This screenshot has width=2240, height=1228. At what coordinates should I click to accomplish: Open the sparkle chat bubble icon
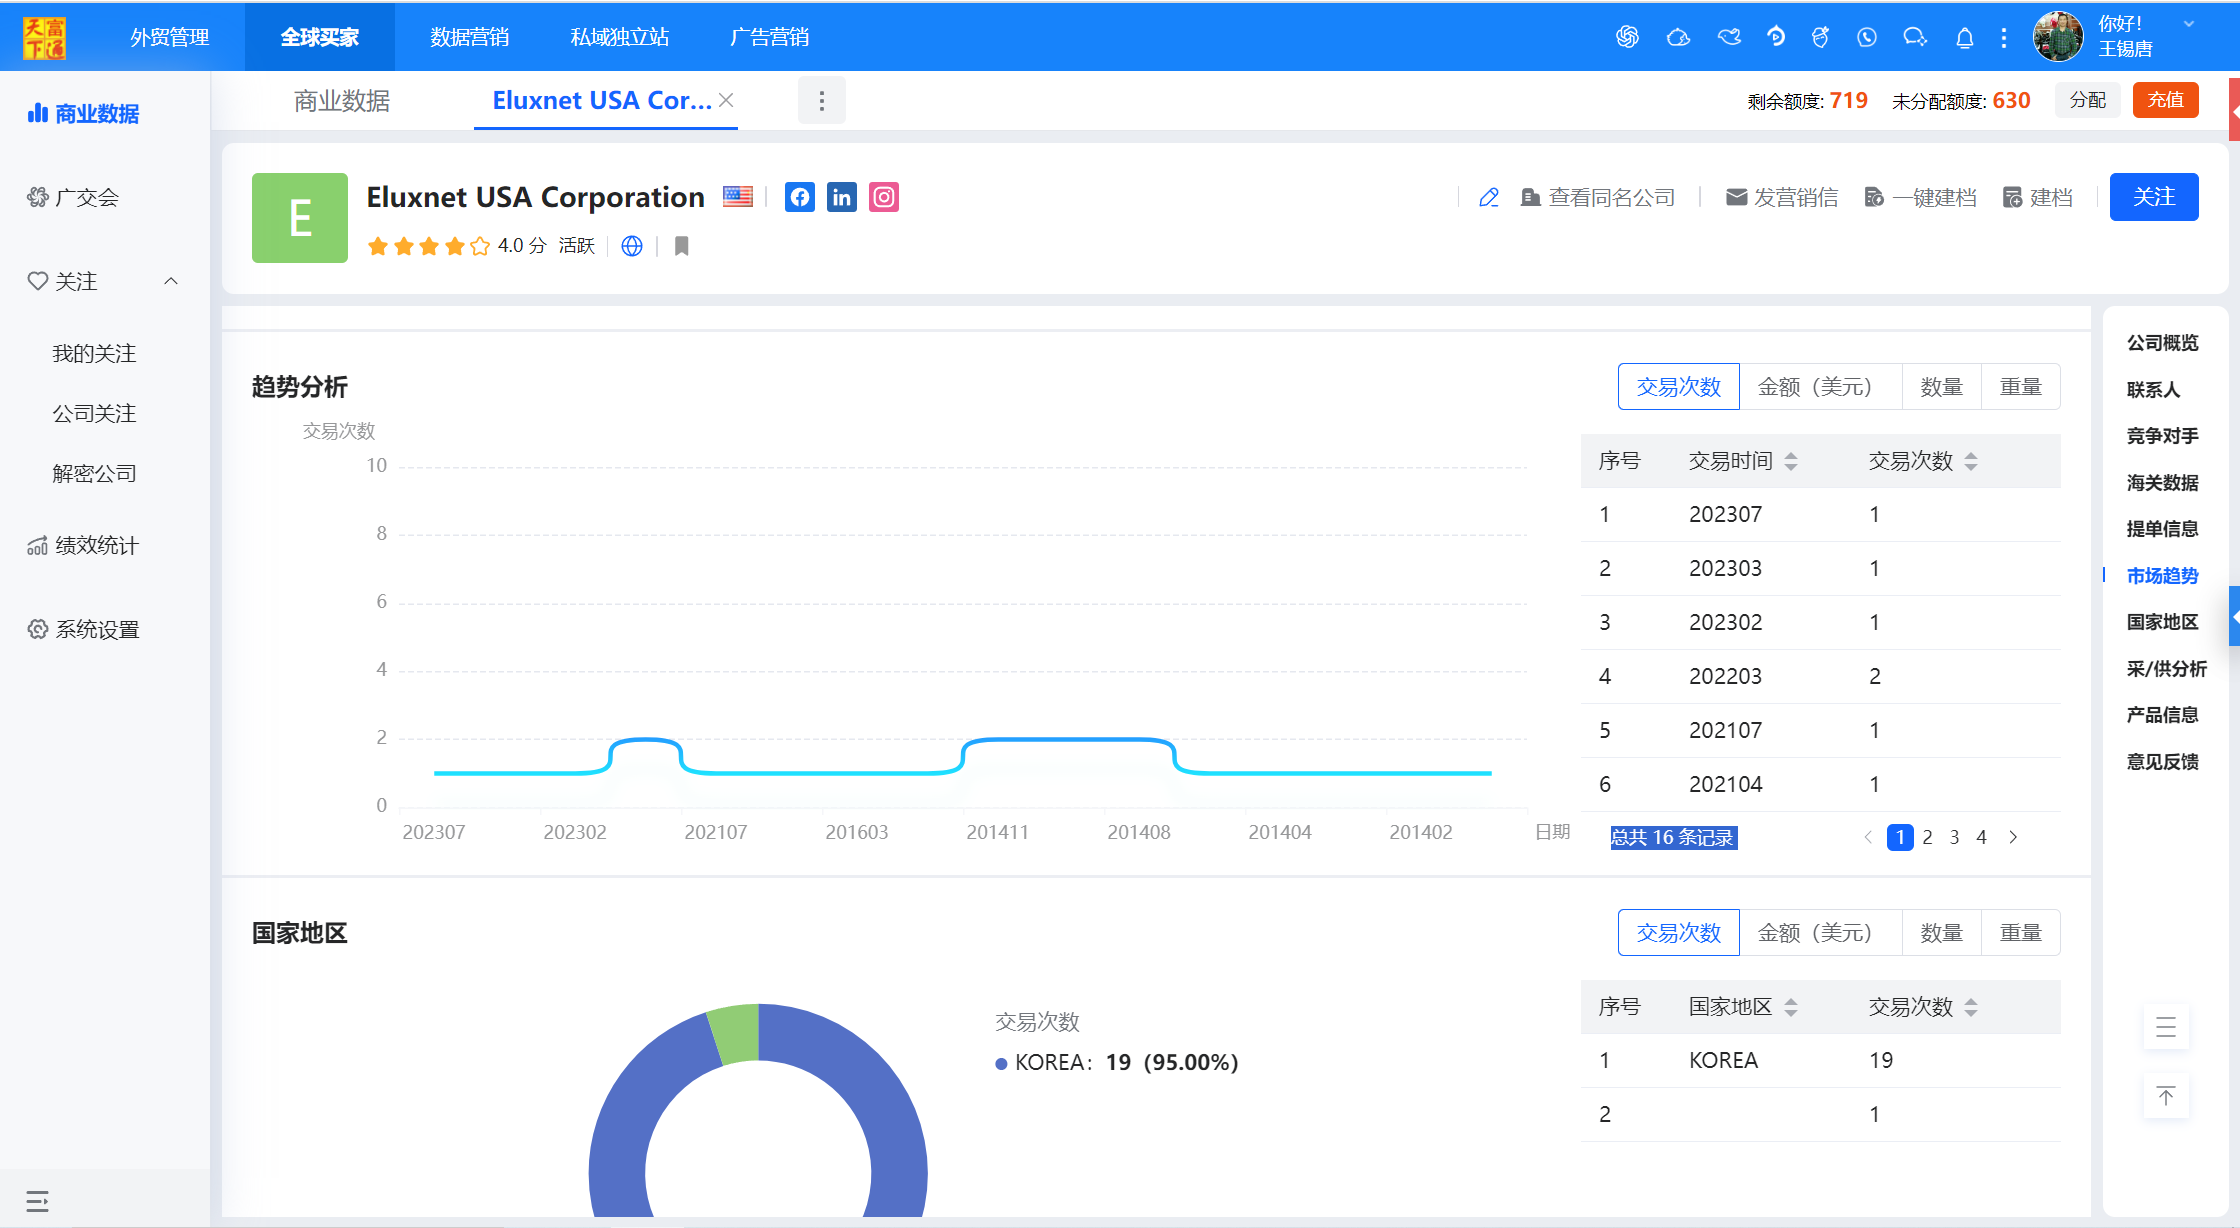coord(1915,37)
